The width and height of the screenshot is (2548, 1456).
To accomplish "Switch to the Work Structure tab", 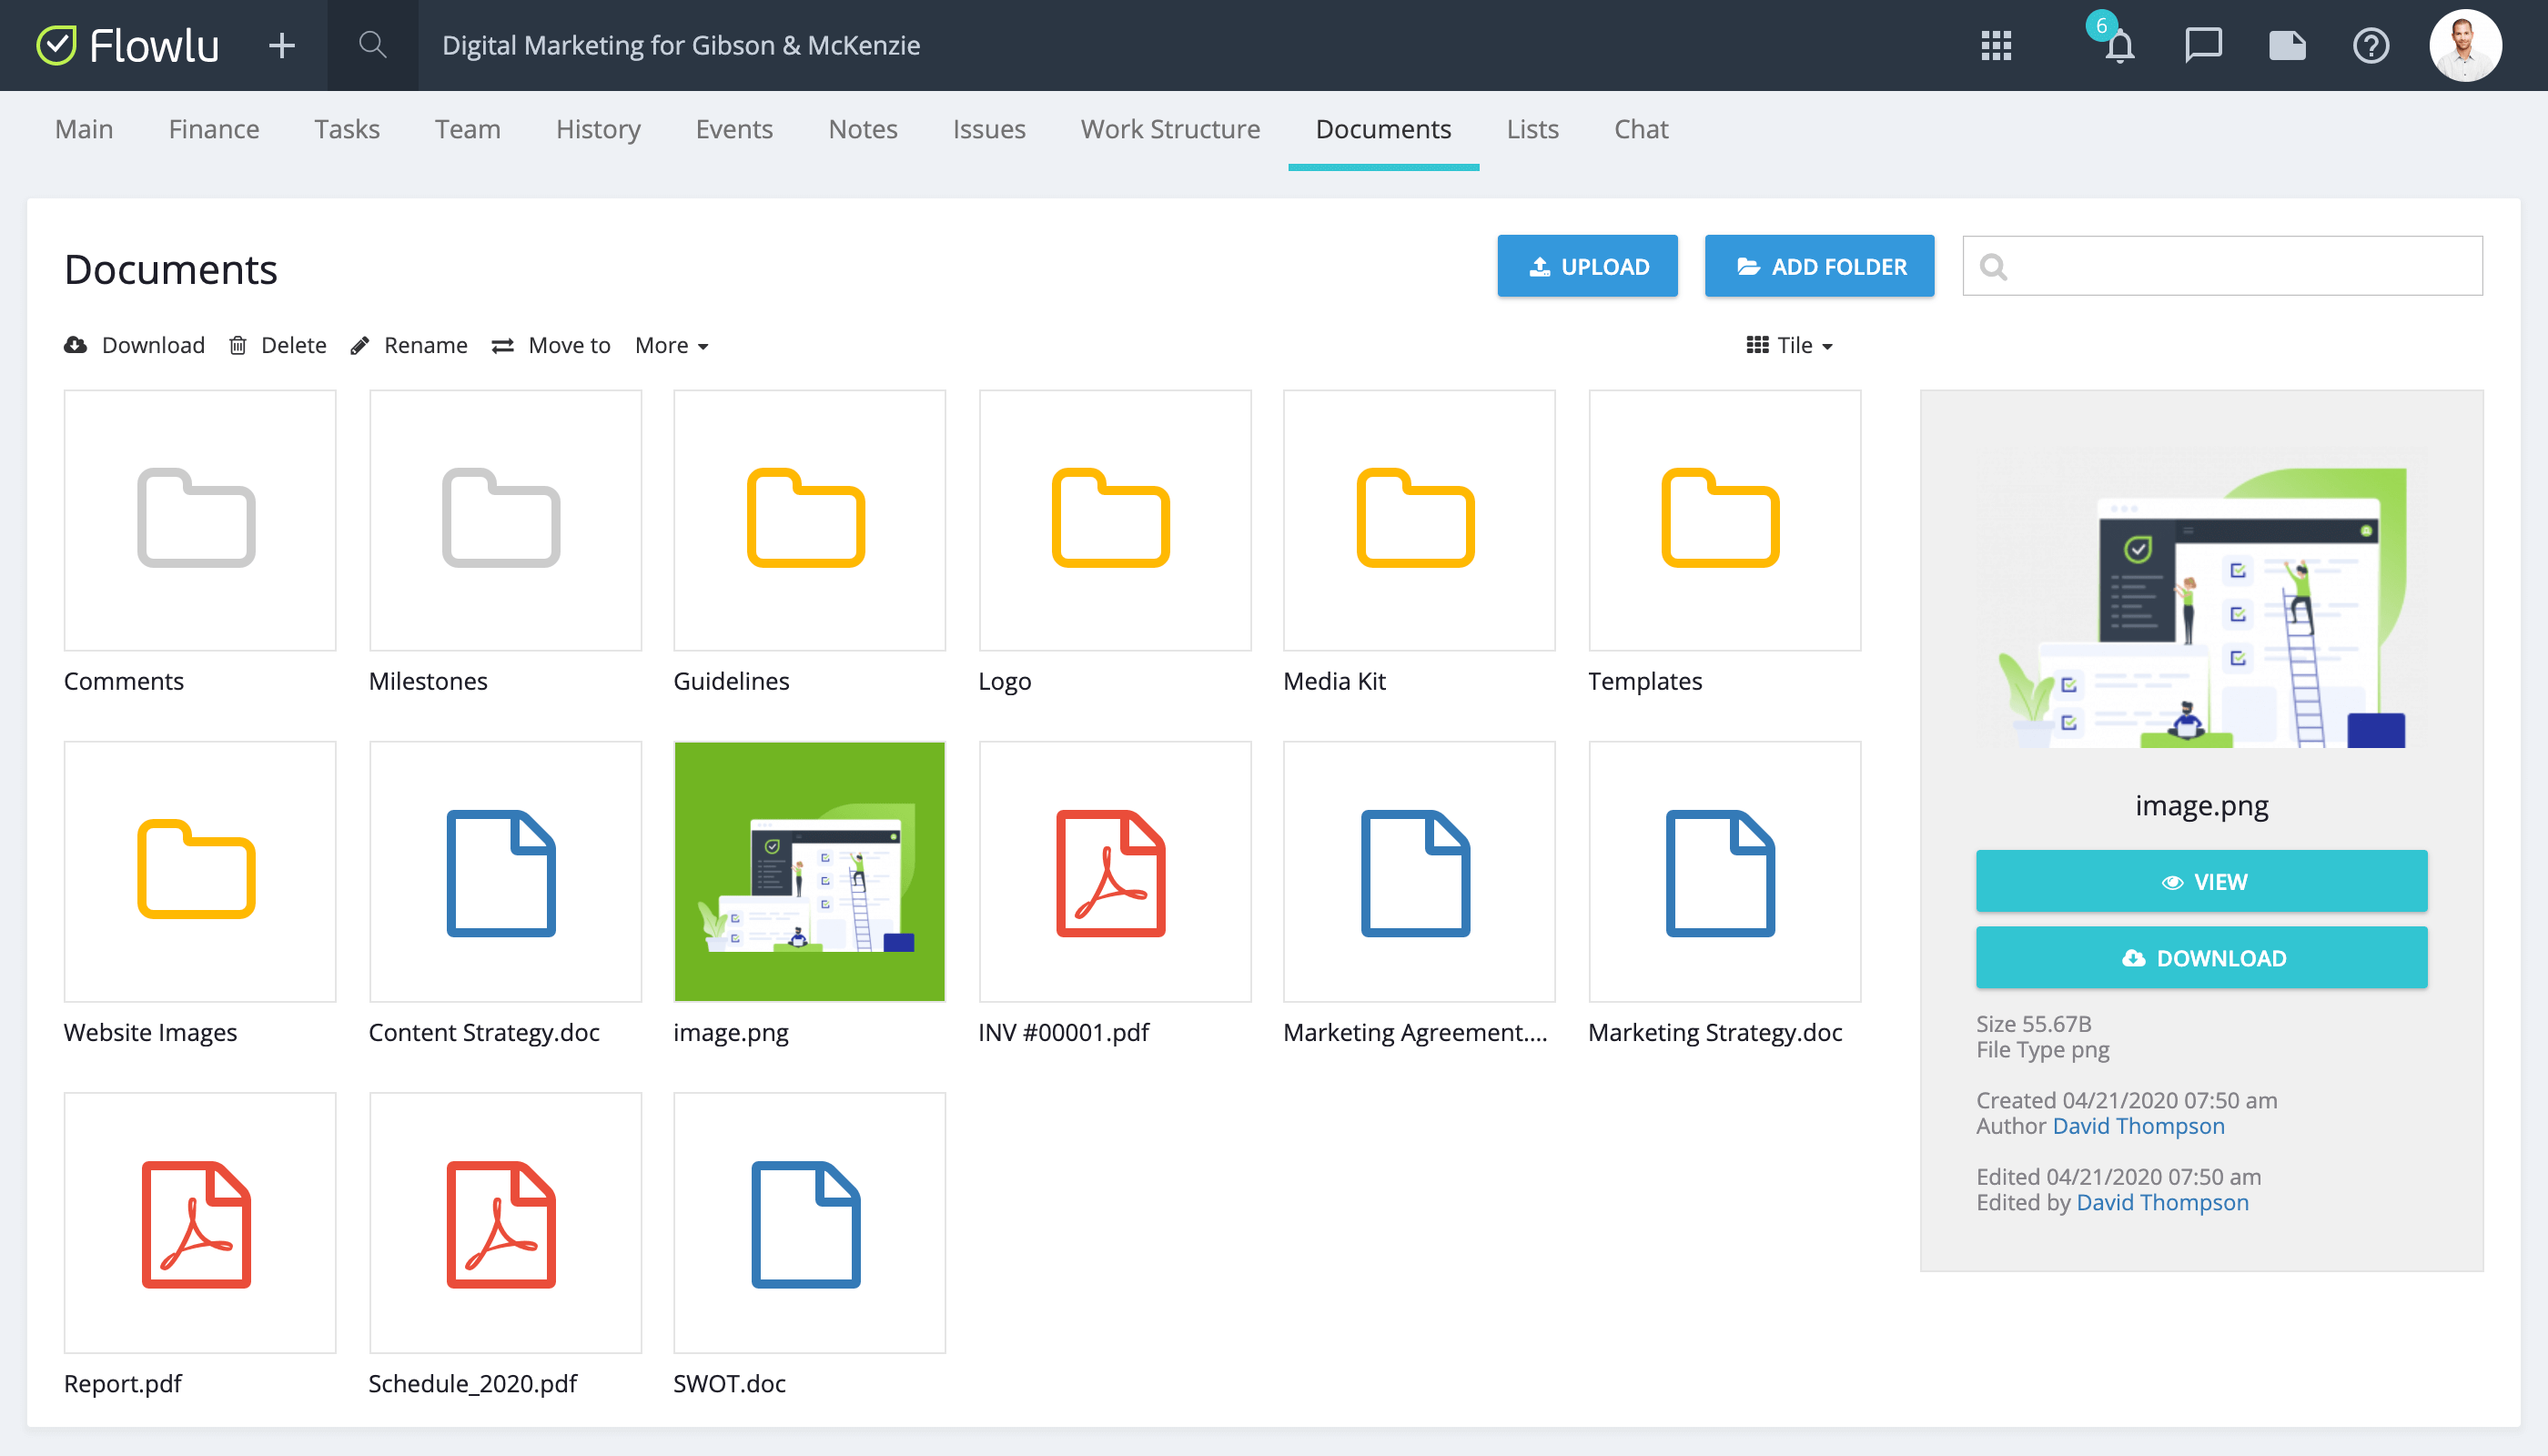I will (x=1170, y=129).
